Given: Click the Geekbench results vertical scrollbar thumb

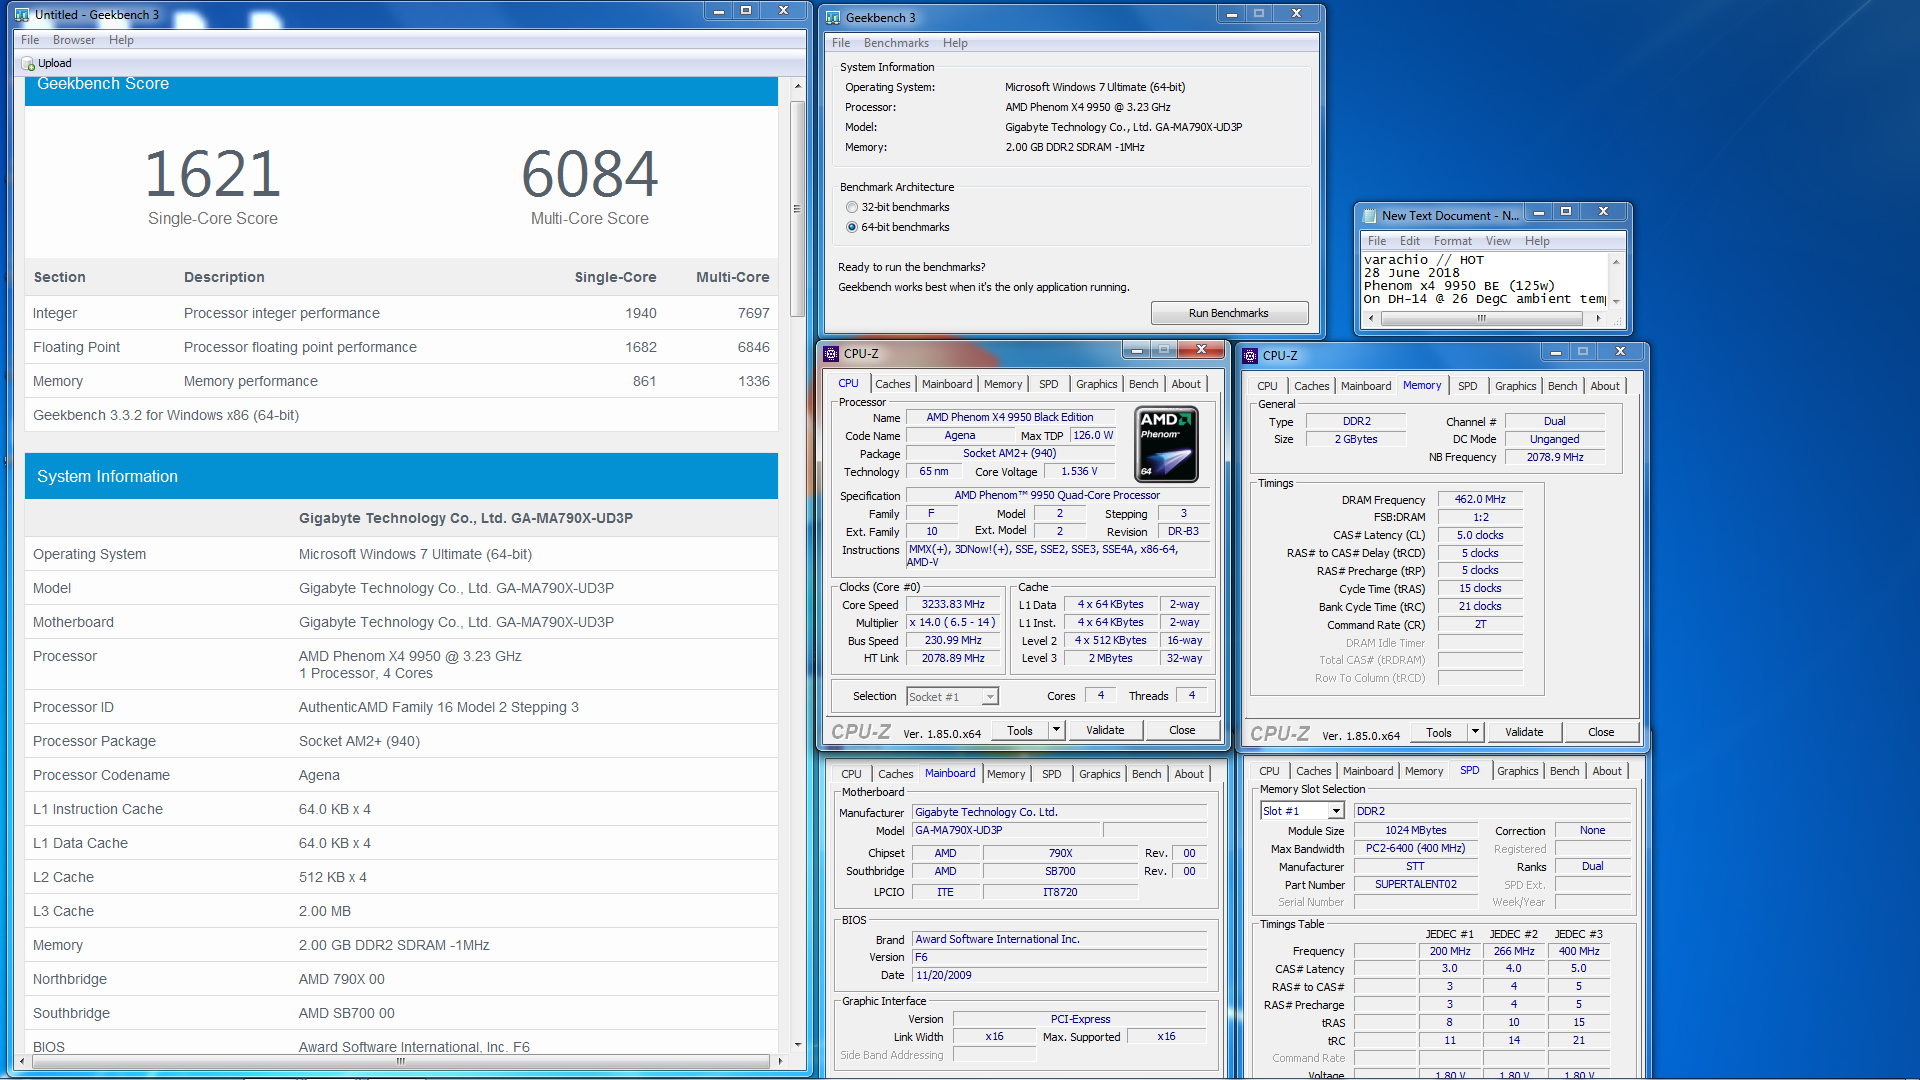Looking at the screenshot, I should point(797,209).
